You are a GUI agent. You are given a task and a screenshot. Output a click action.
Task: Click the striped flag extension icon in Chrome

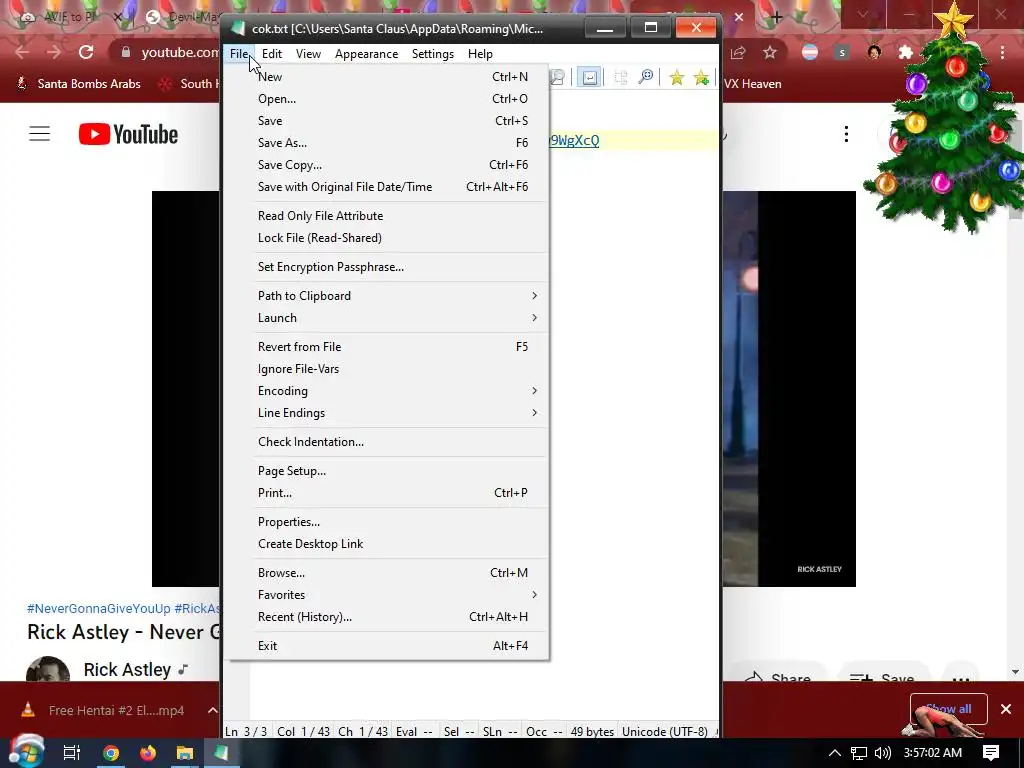[x=810, y=53]
